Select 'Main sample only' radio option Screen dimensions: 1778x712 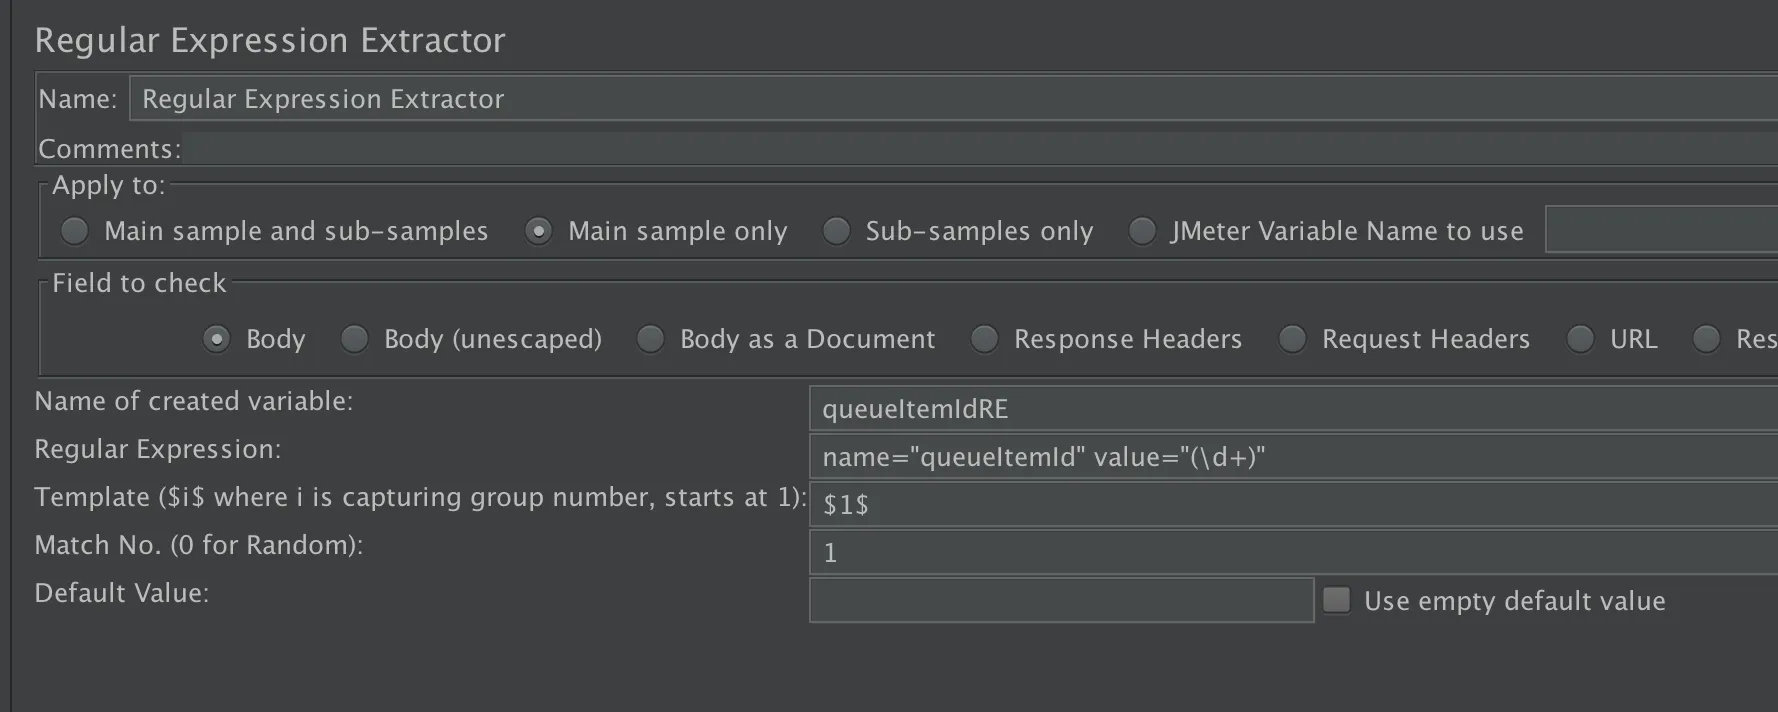(x=539, y=231)
